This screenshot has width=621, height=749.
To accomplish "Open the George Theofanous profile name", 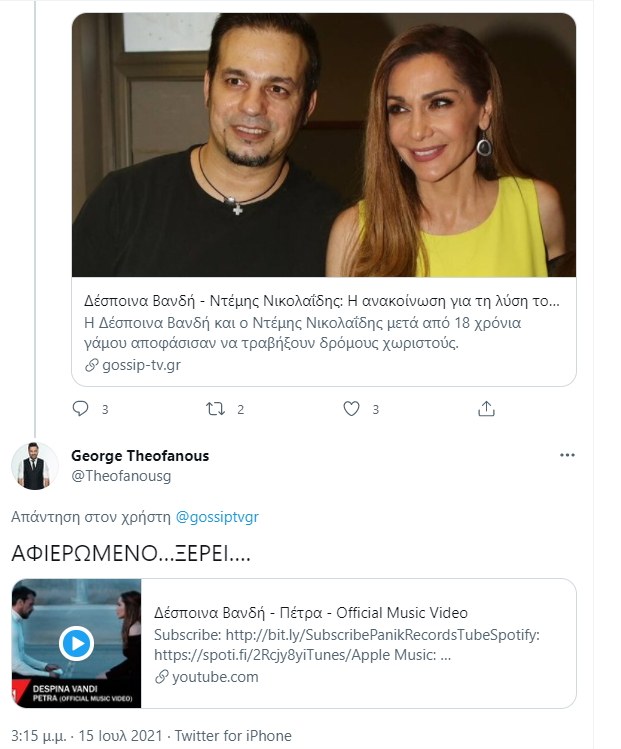I will [140, 456].
